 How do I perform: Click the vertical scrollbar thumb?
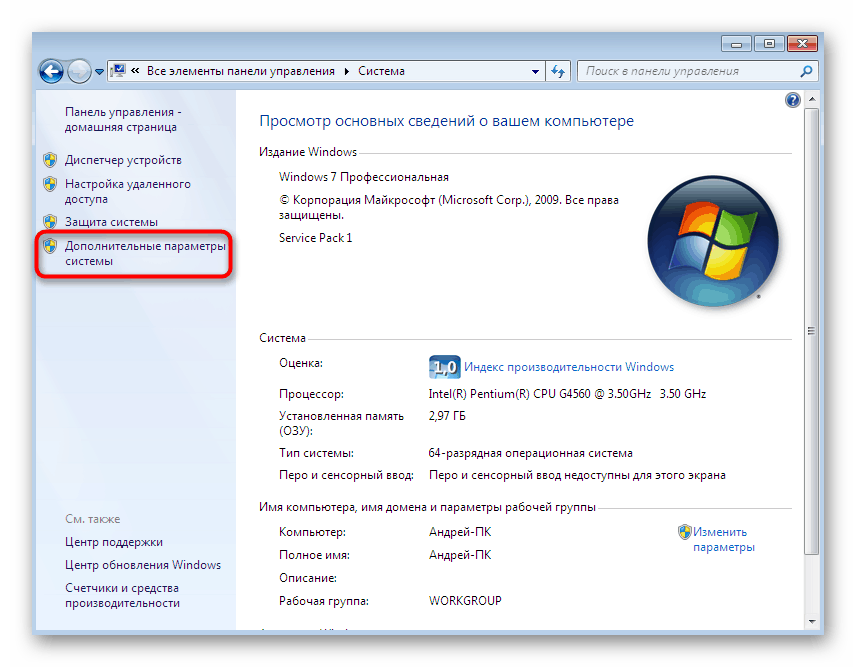click(812, 331)
